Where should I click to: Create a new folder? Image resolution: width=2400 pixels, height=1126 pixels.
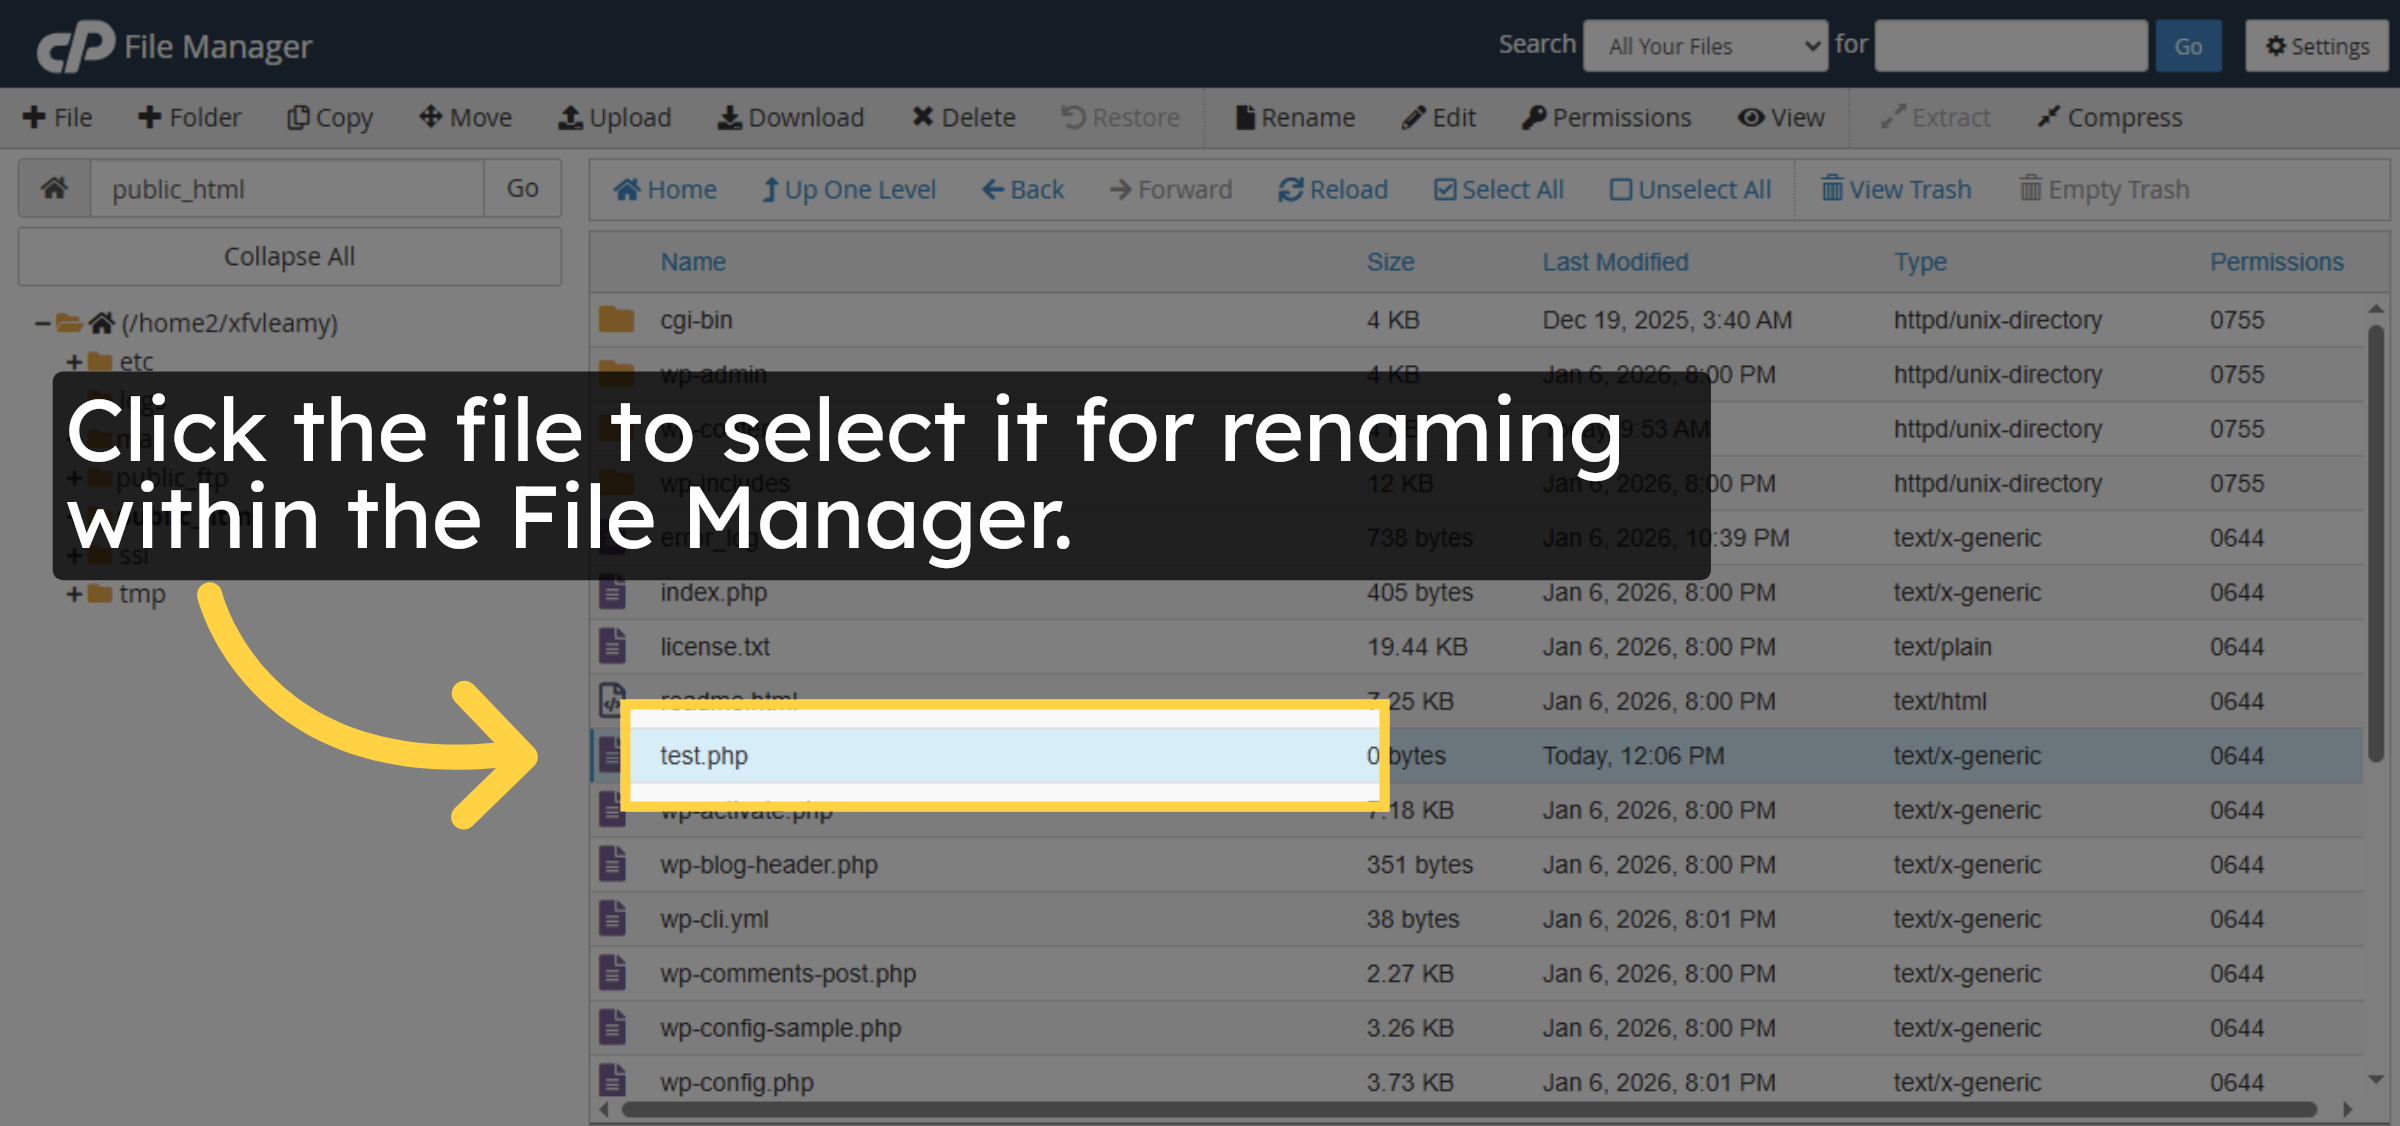(x=189, y=117)
